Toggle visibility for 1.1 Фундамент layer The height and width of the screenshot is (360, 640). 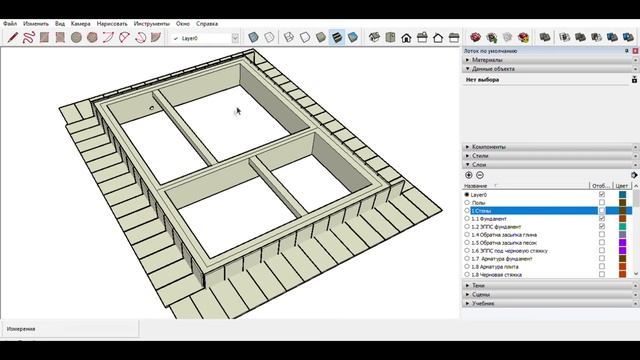pyautogui.click(x=602, y=218)
